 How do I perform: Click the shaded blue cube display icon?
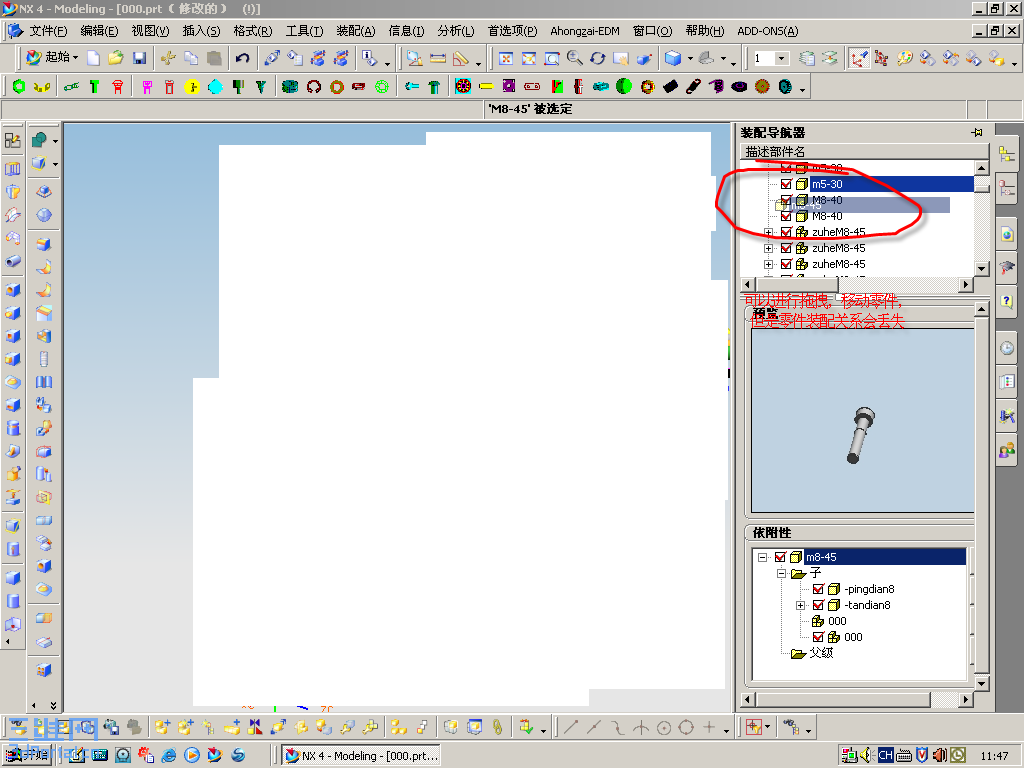[x=673, y=58]
